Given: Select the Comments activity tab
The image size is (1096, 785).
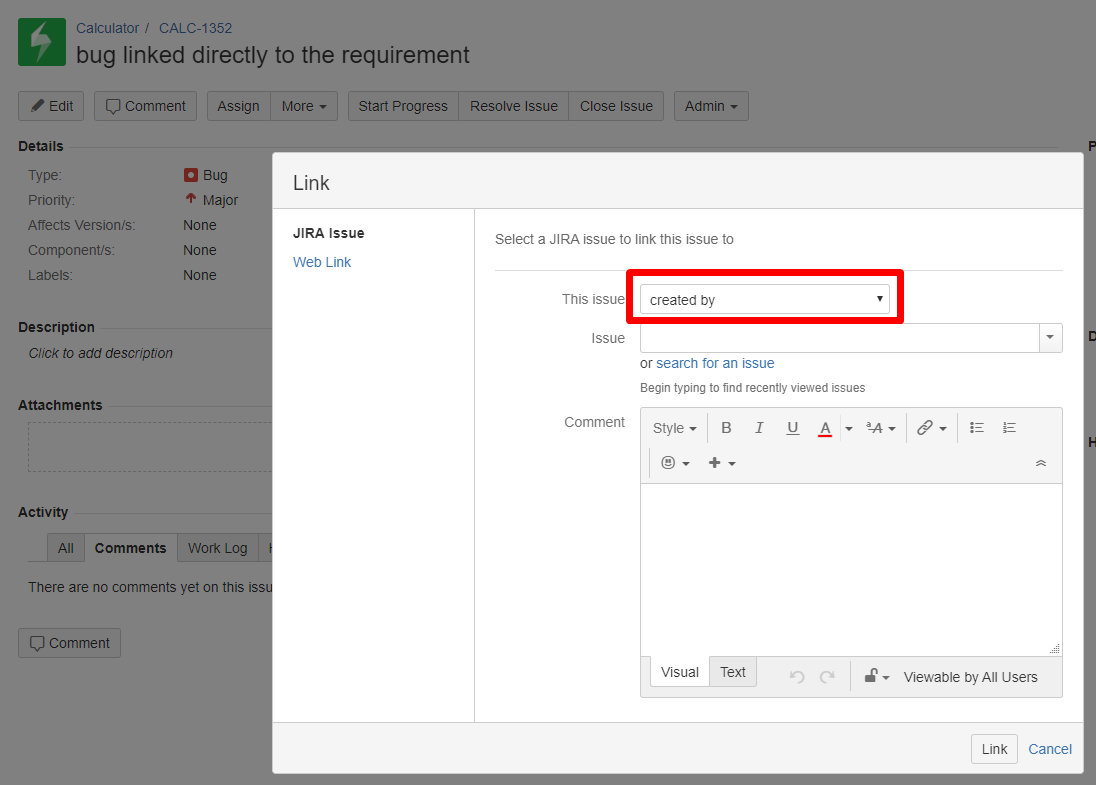Looking at the screenshot, I should 131,548.
